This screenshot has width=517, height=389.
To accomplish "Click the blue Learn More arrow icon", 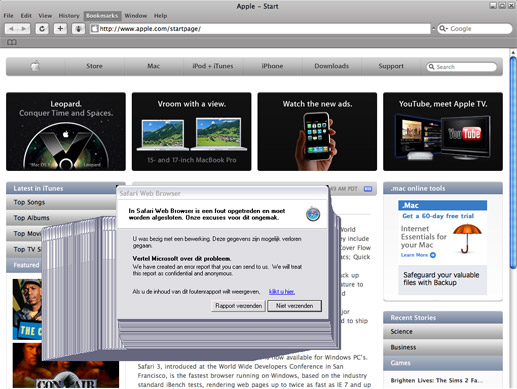I will tap(433, 255).
